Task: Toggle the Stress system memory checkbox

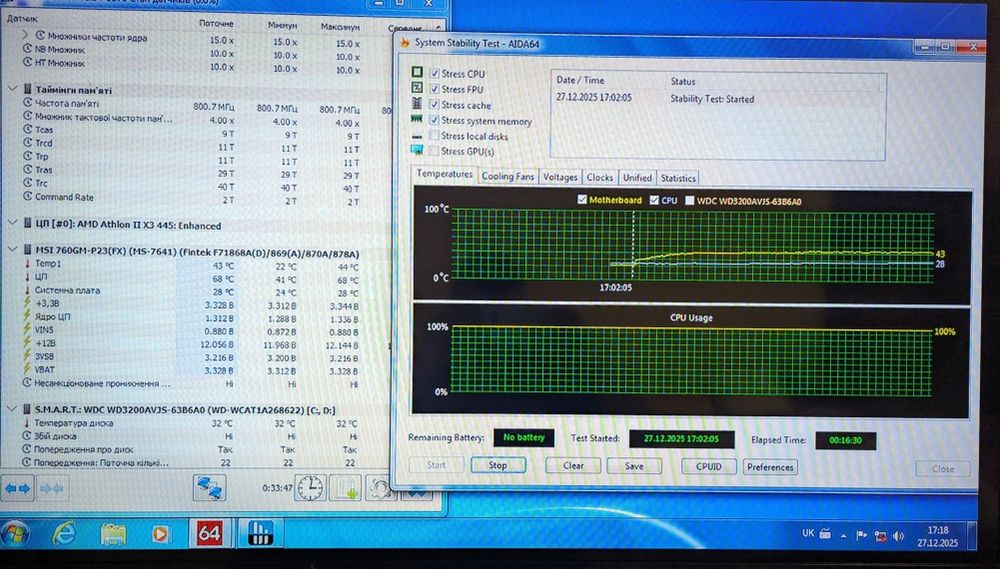Action: [434, 120]
